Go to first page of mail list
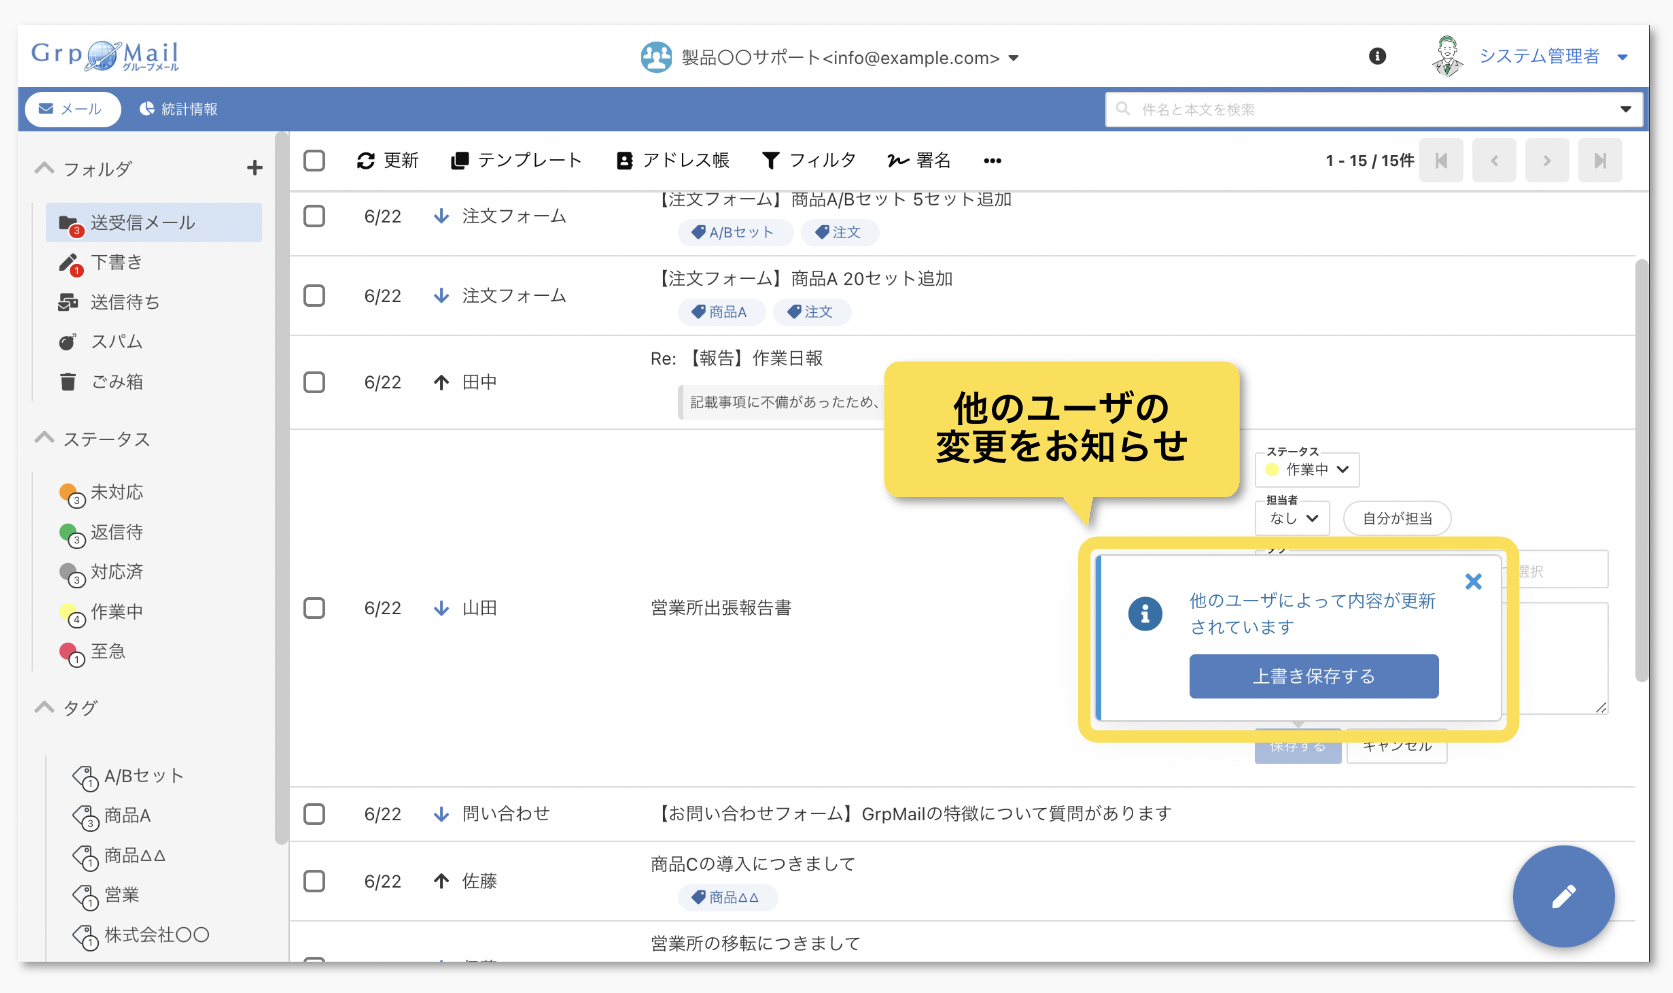 1441,160
